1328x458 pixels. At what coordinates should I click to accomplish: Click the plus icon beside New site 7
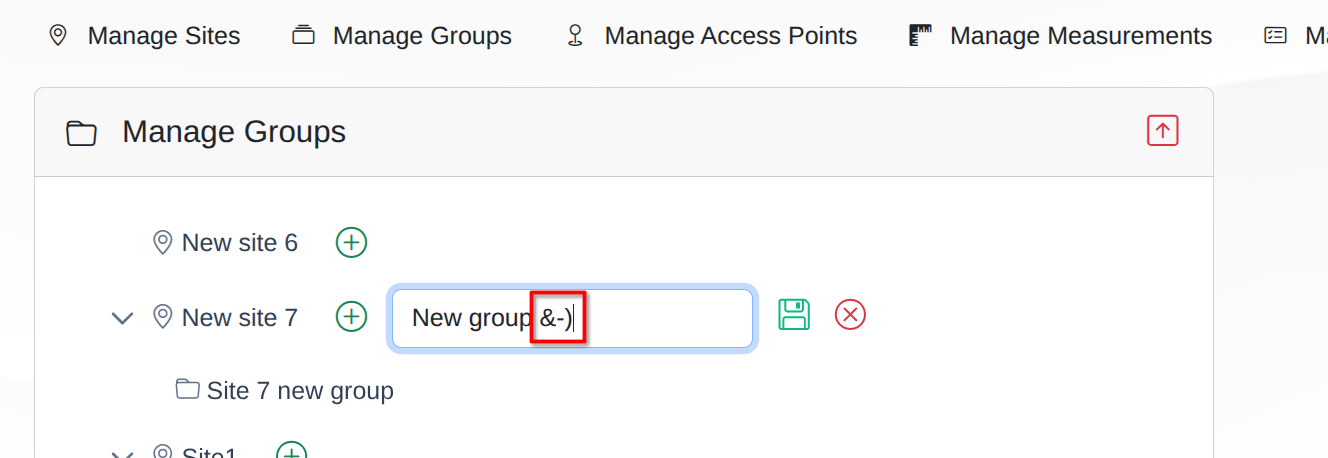pos(351,317)
